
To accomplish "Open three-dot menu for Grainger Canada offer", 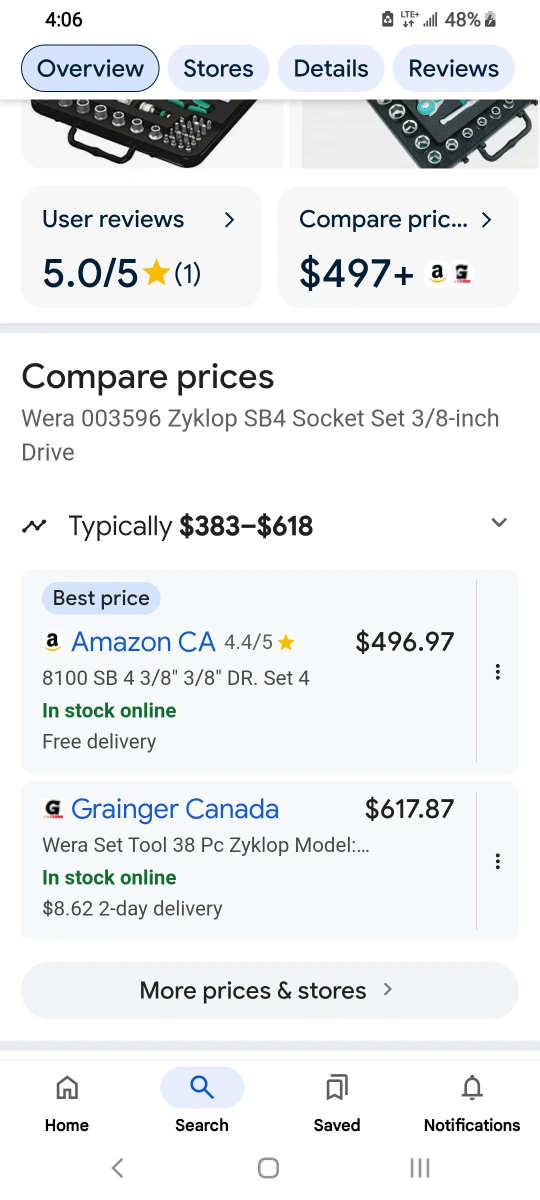I will (x=497, y=861).
